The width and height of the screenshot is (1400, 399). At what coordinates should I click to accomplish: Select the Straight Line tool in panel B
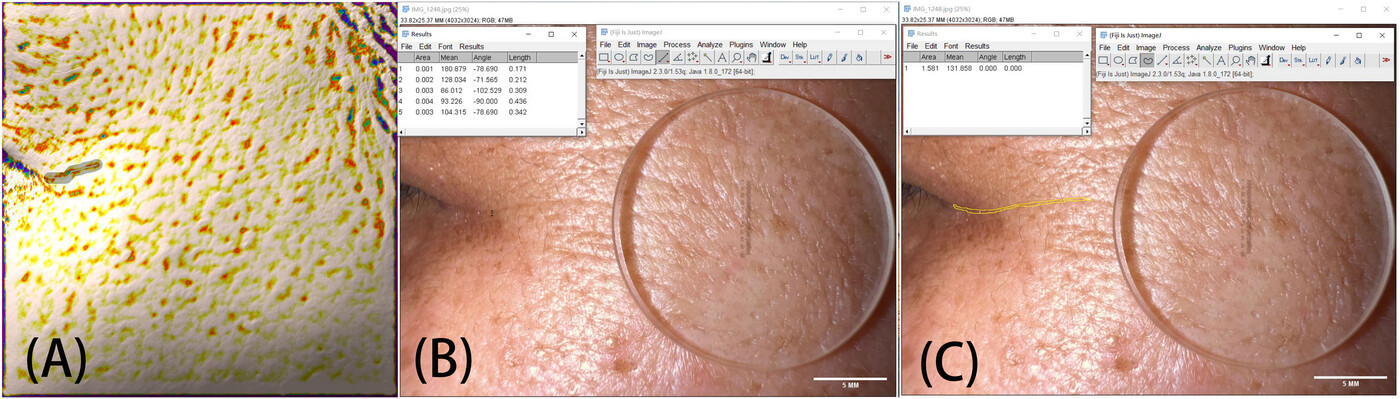[663, 58]
